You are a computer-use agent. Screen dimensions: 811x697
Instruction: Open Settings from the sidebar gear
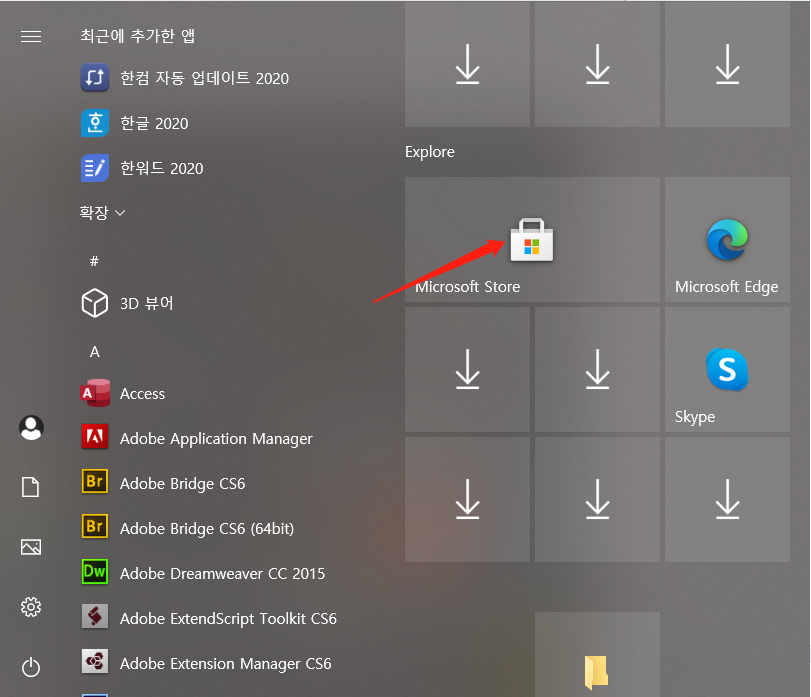[x=30, y=607]
